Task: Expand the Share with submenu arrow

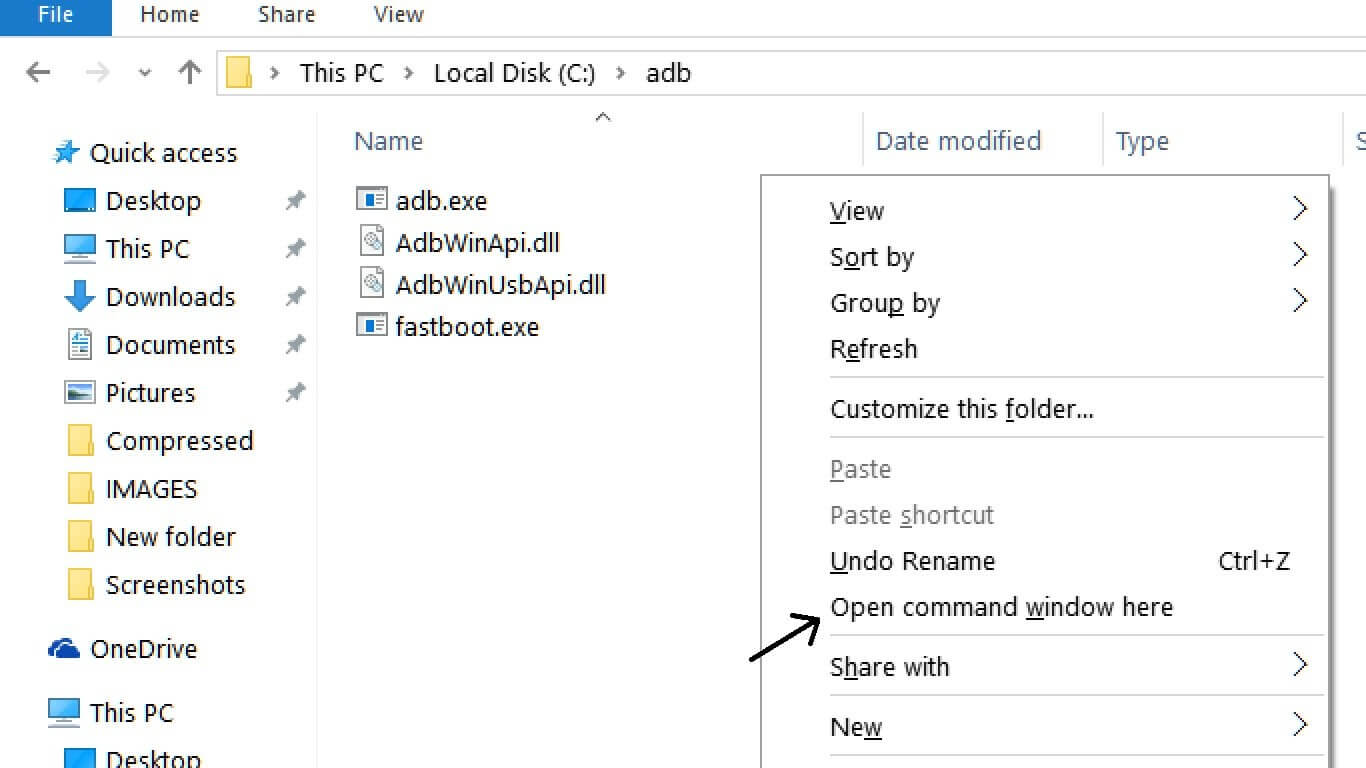Action: [x=1299, y=665]
